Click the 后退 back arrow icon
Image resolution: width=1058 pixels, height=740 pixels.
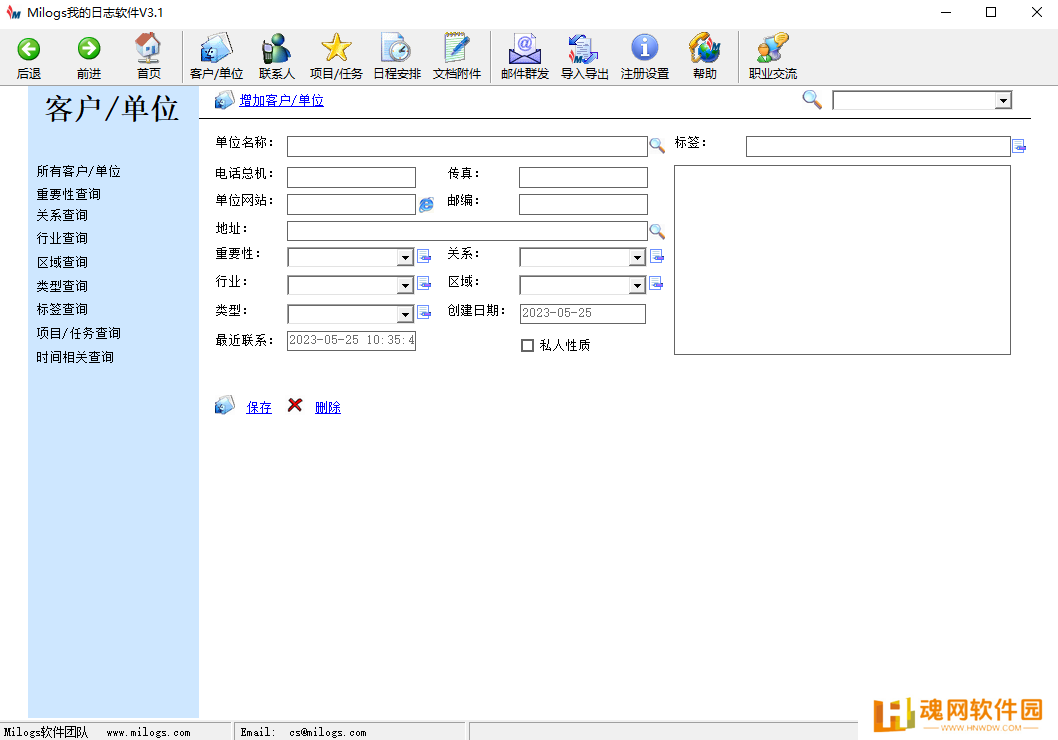click(29, 49)
